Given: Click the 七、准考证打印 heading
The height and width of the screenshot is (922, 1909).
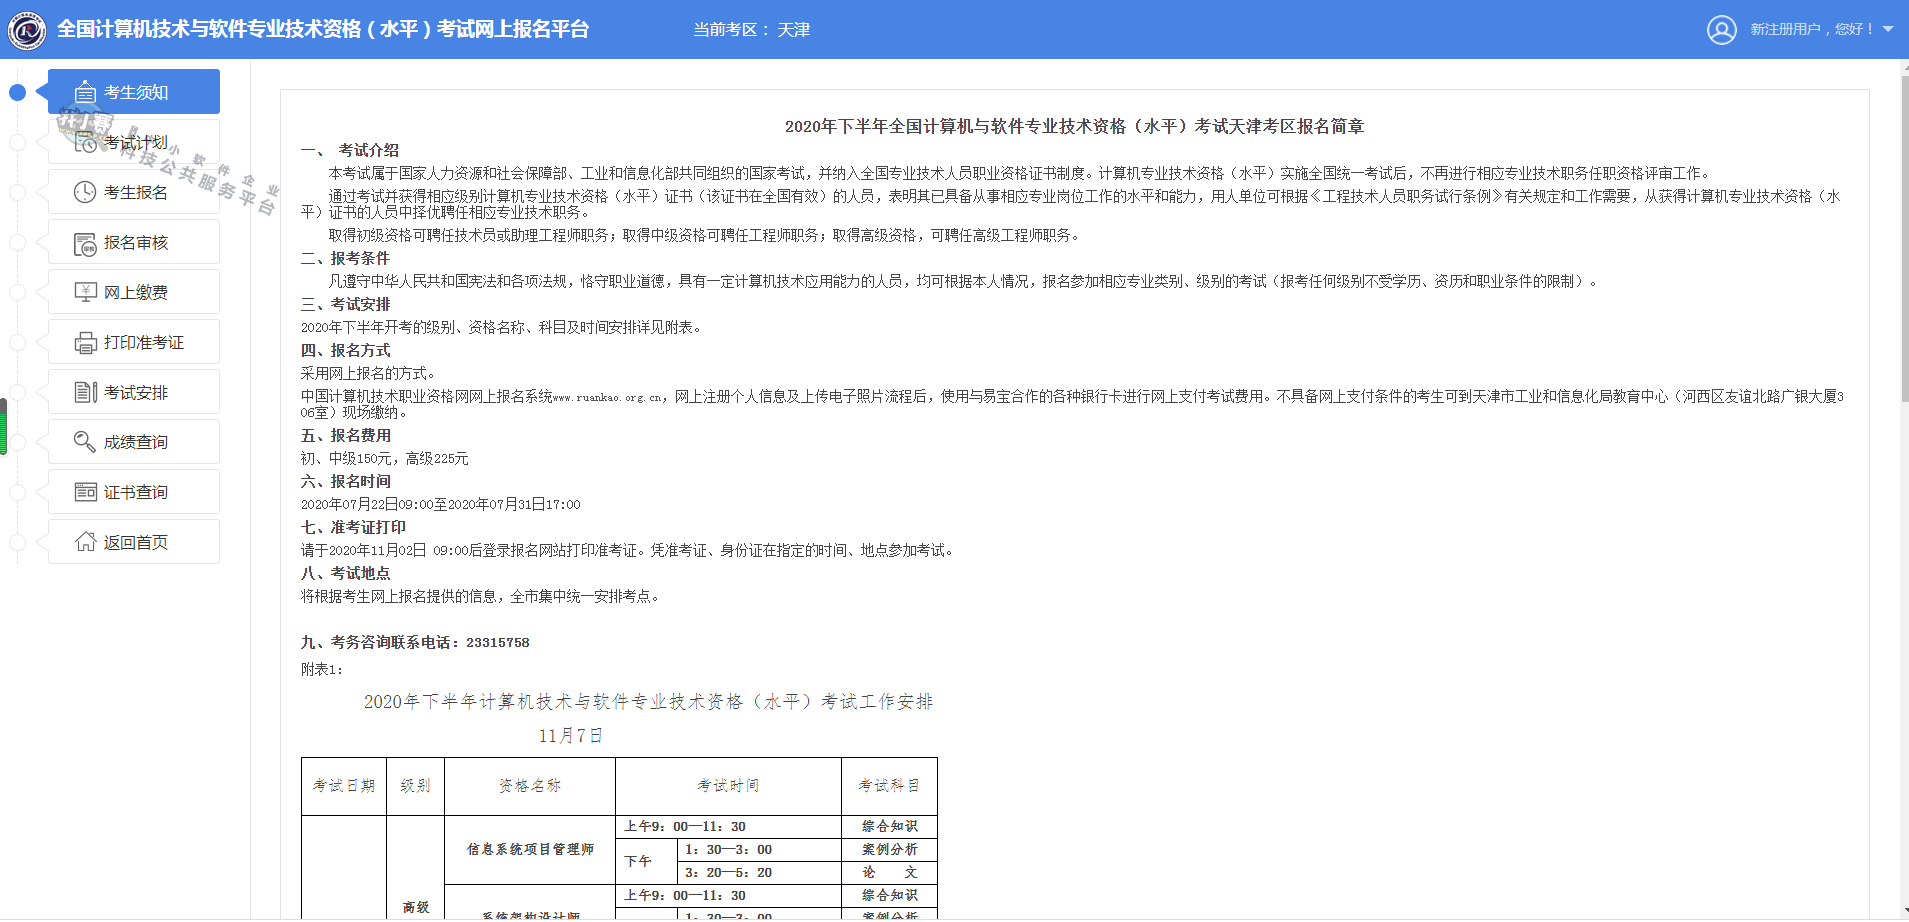Looking at the screenshot, I should pyautogui.click(x=353, y=527).
